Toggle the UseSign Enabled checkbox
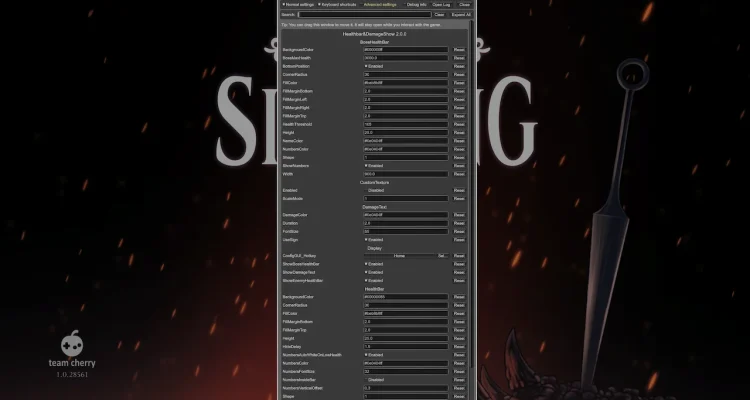The image size is (750, 400). click(374, 240)
